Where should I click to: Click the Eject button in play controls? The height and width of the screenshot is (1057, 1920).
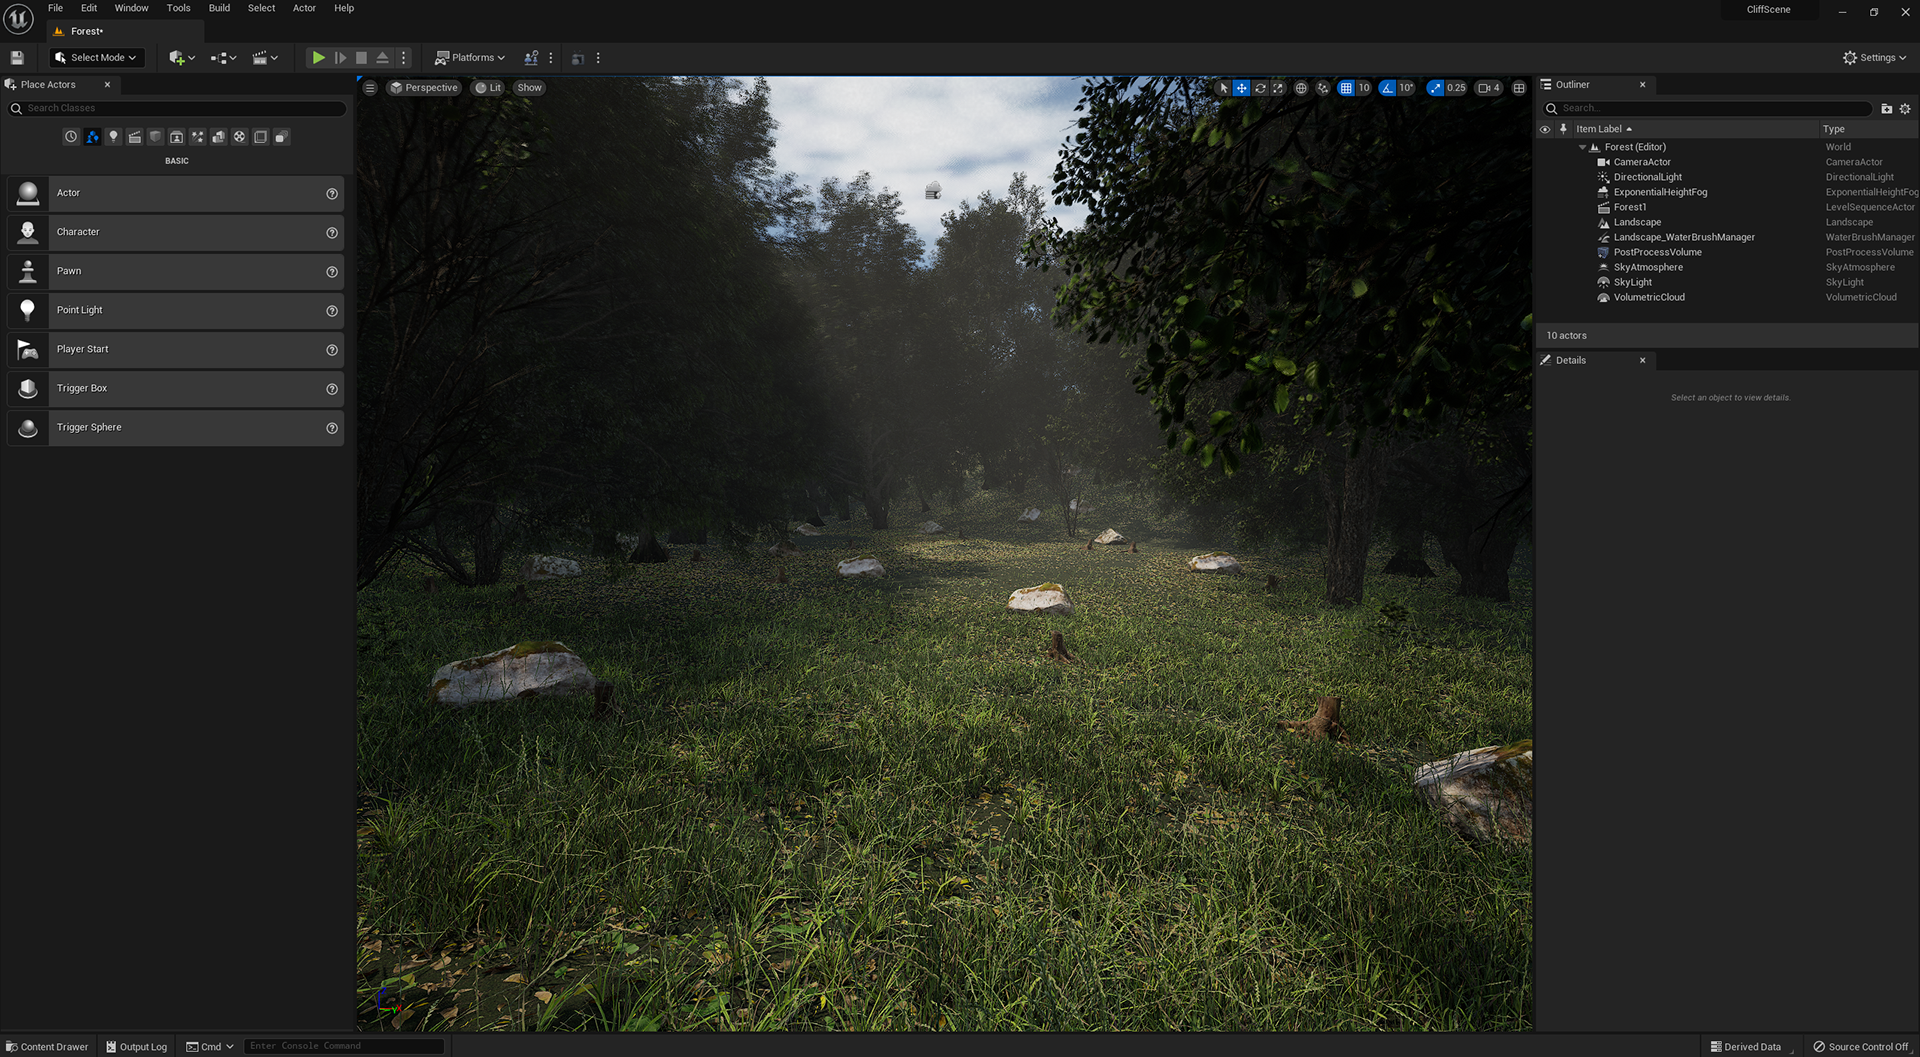click(382, 58)
